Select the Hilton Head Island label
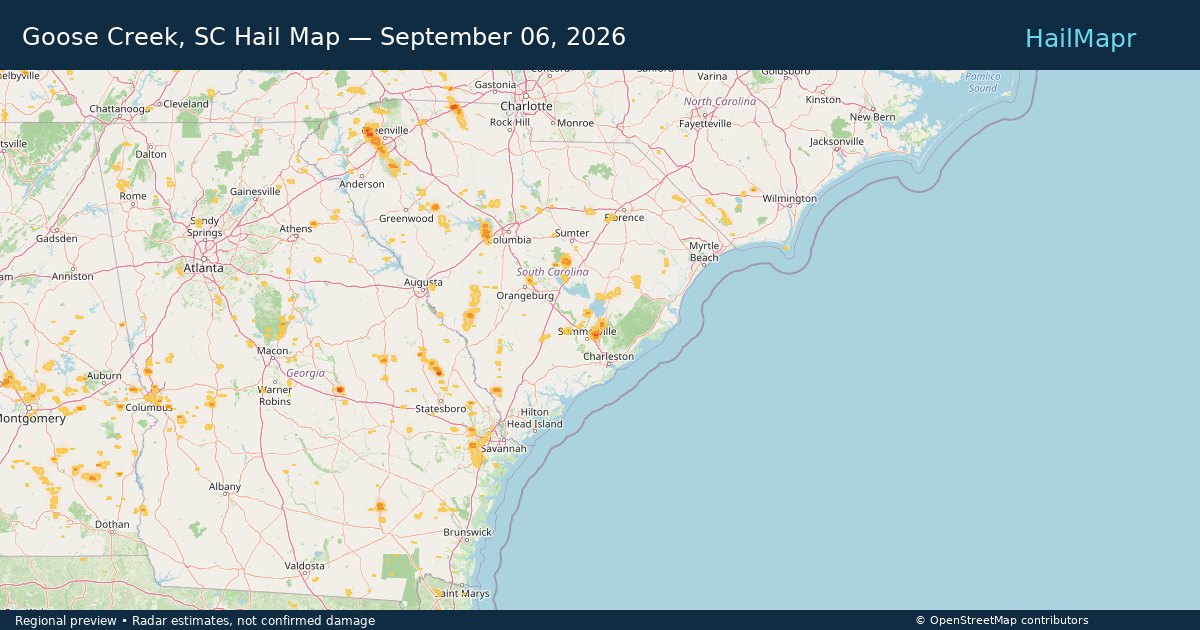 pyautogui.click(x=534, y=418)
